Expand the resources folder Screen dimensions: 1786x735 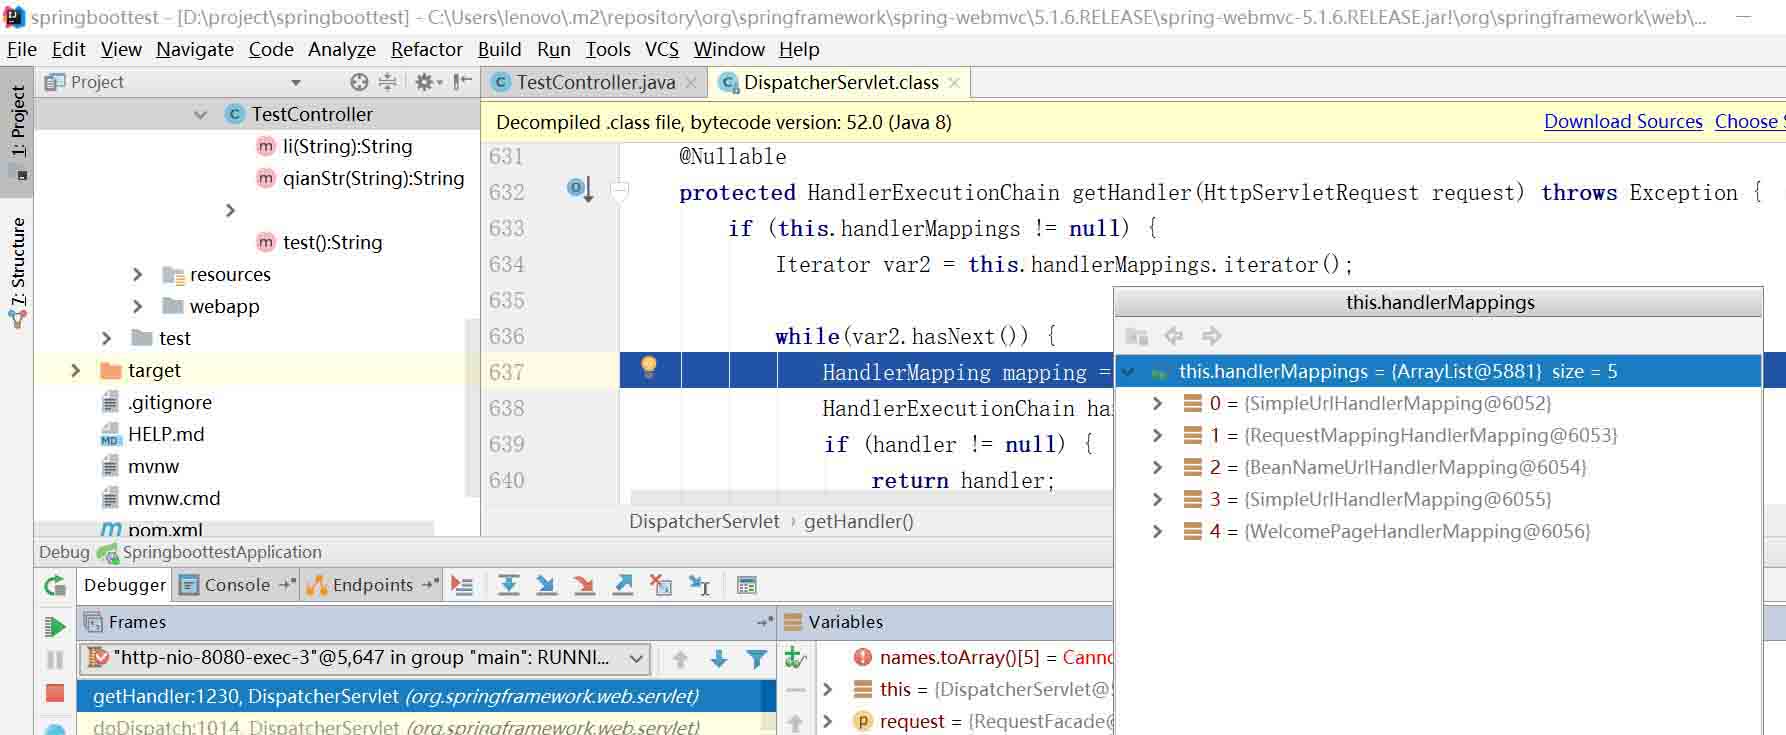138,274
